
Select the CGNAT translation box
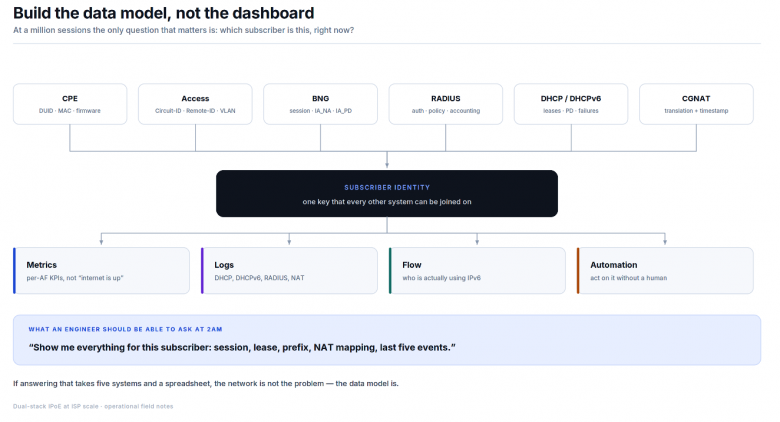(696, 104)
